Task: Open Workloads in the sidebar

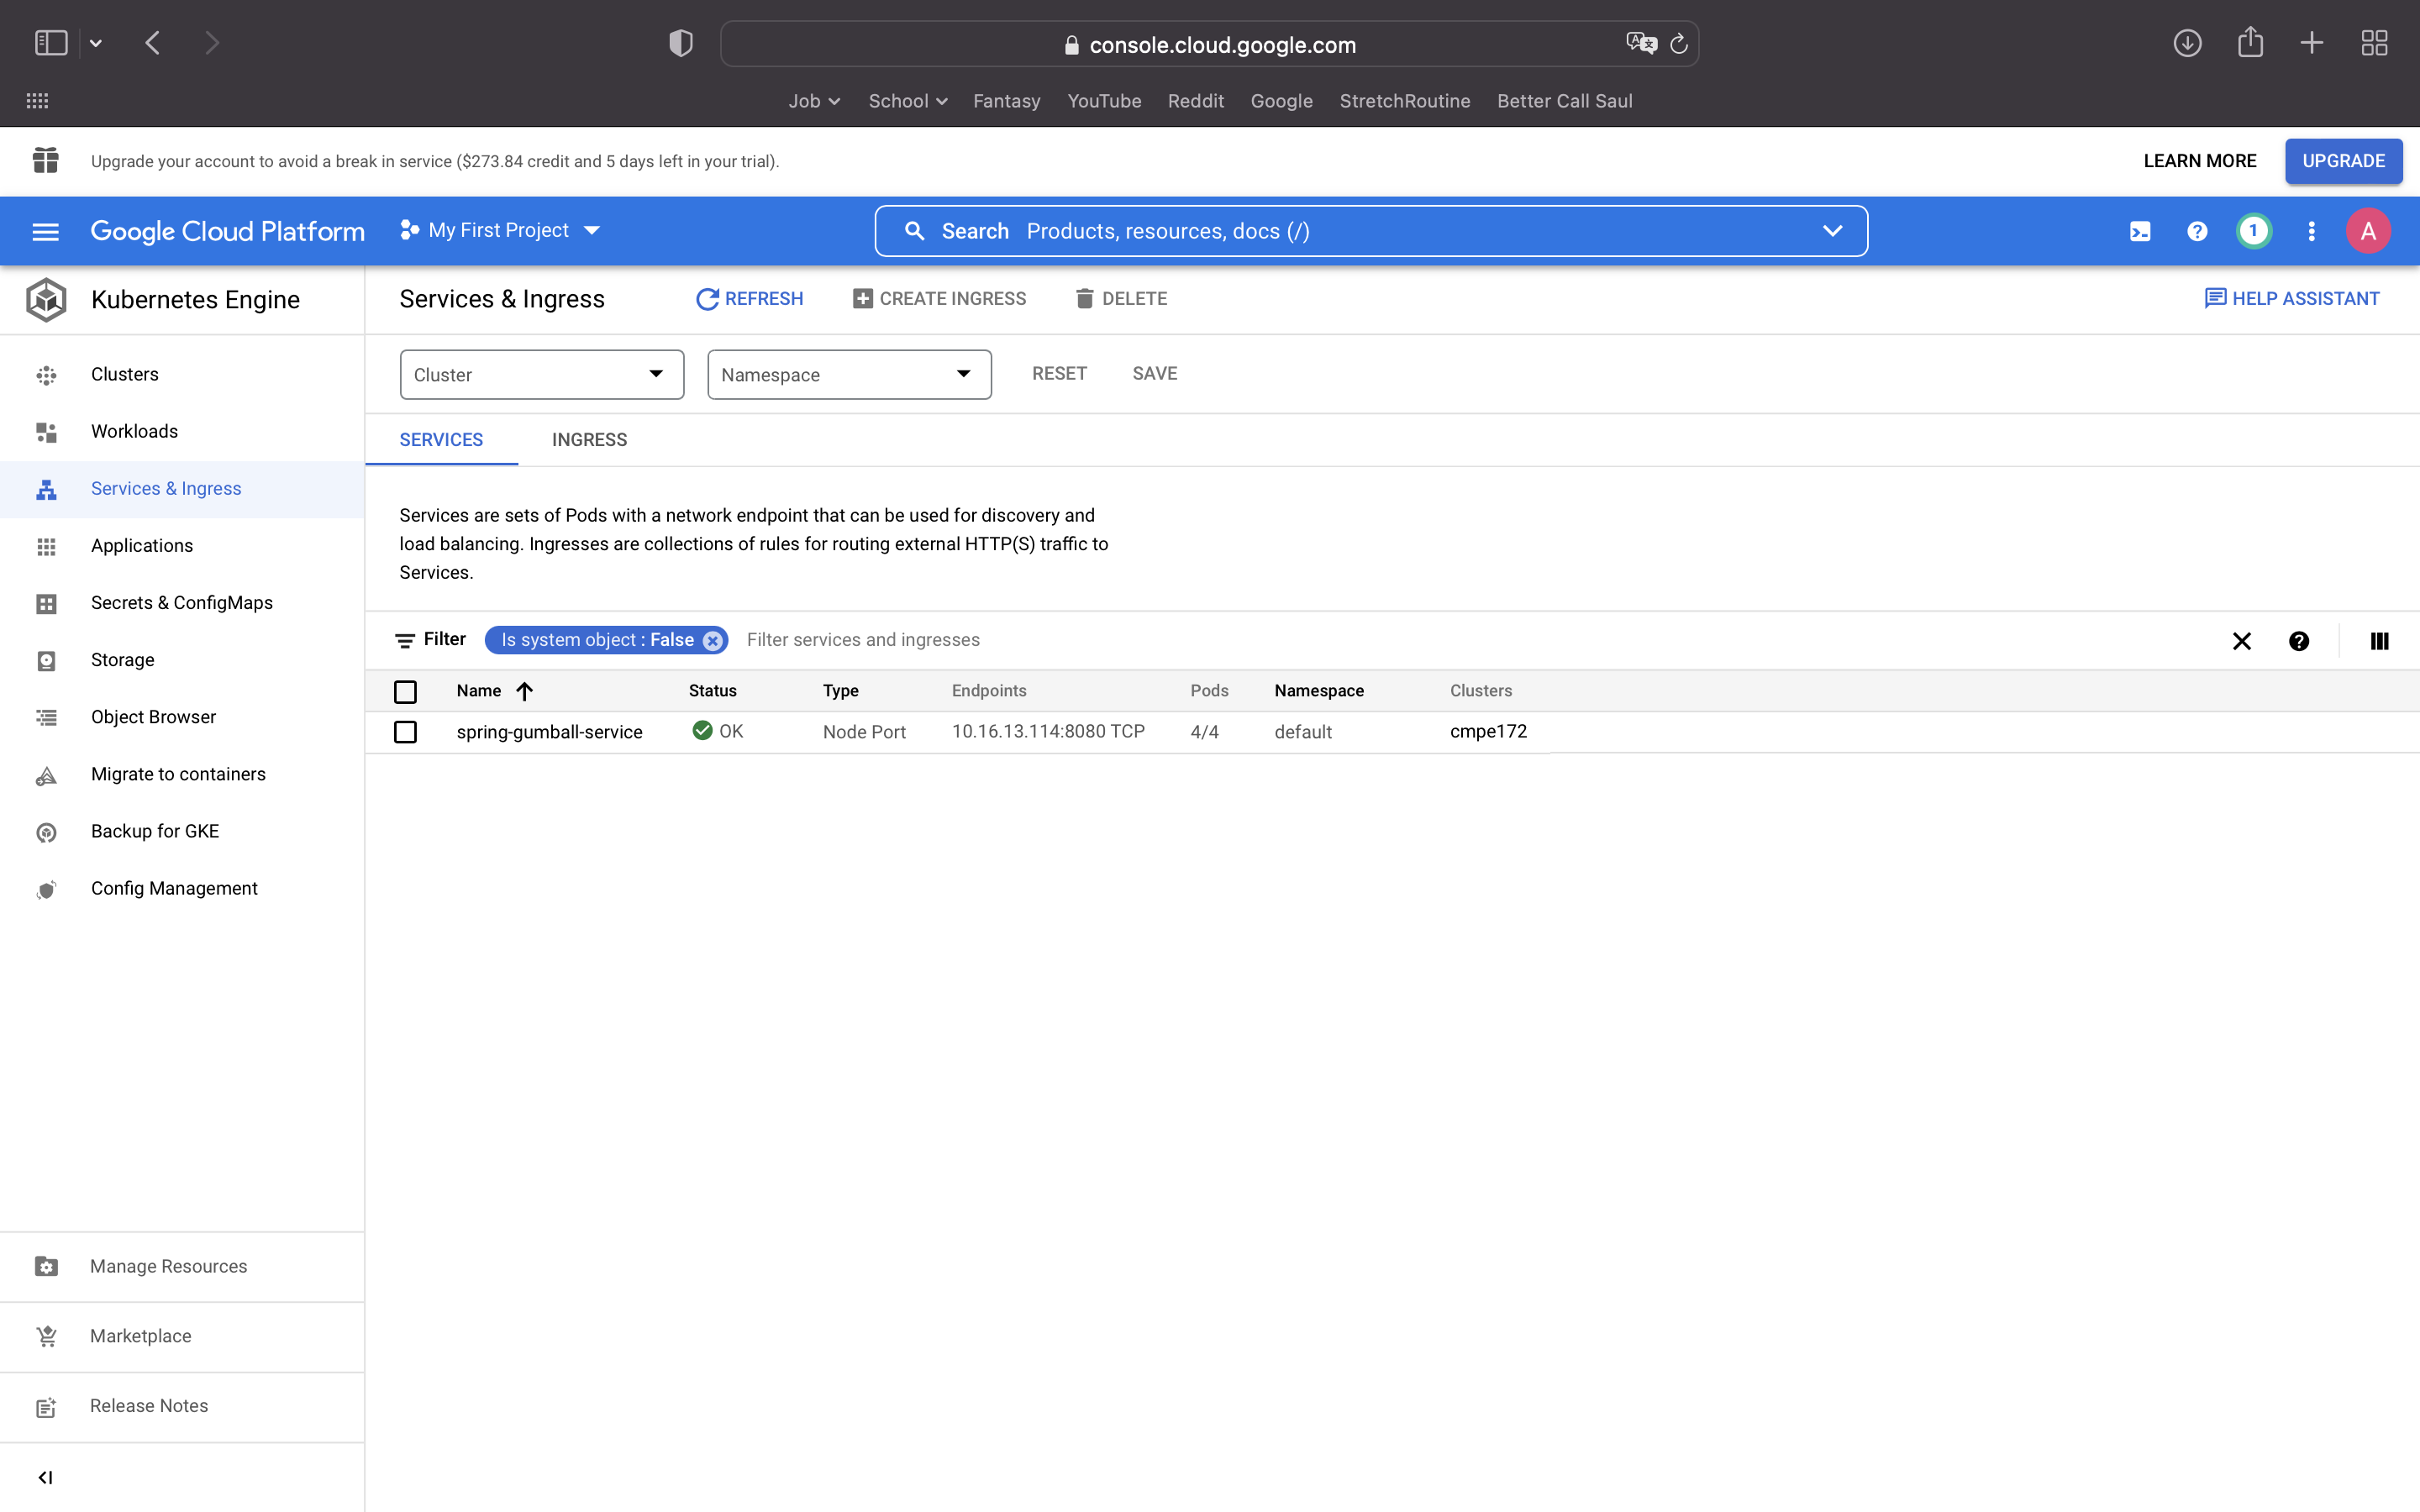Action: (x=134, y=431)
